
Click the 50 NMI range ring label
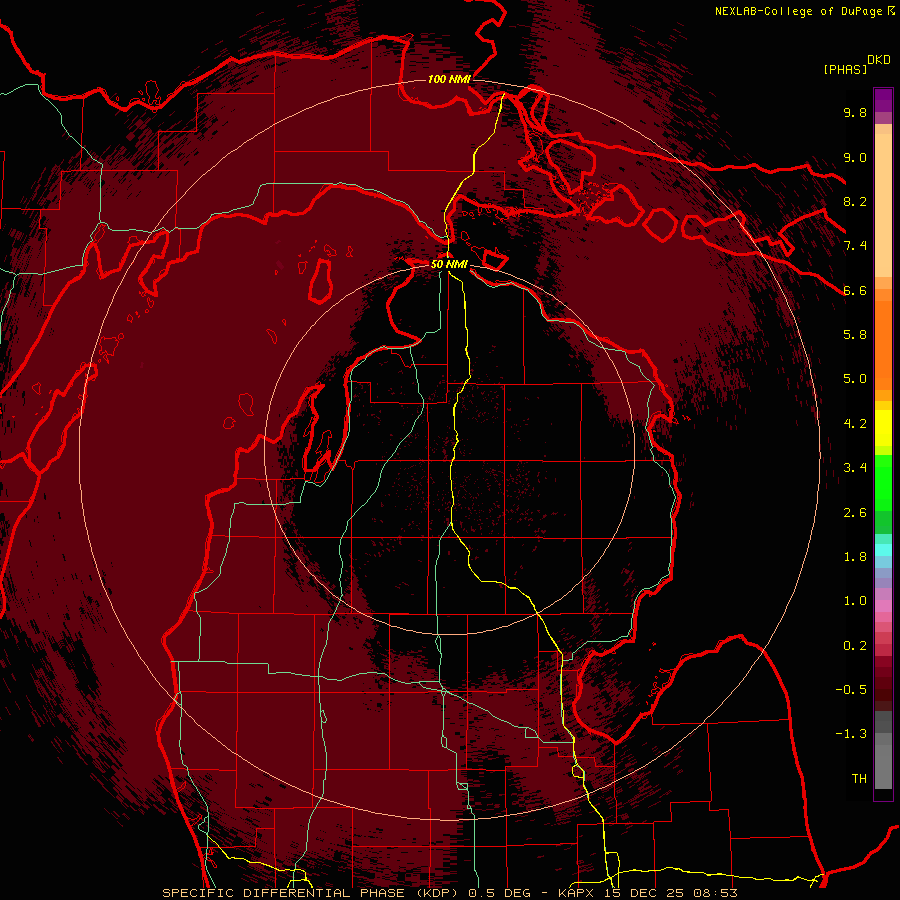click(x=449, y=264)
